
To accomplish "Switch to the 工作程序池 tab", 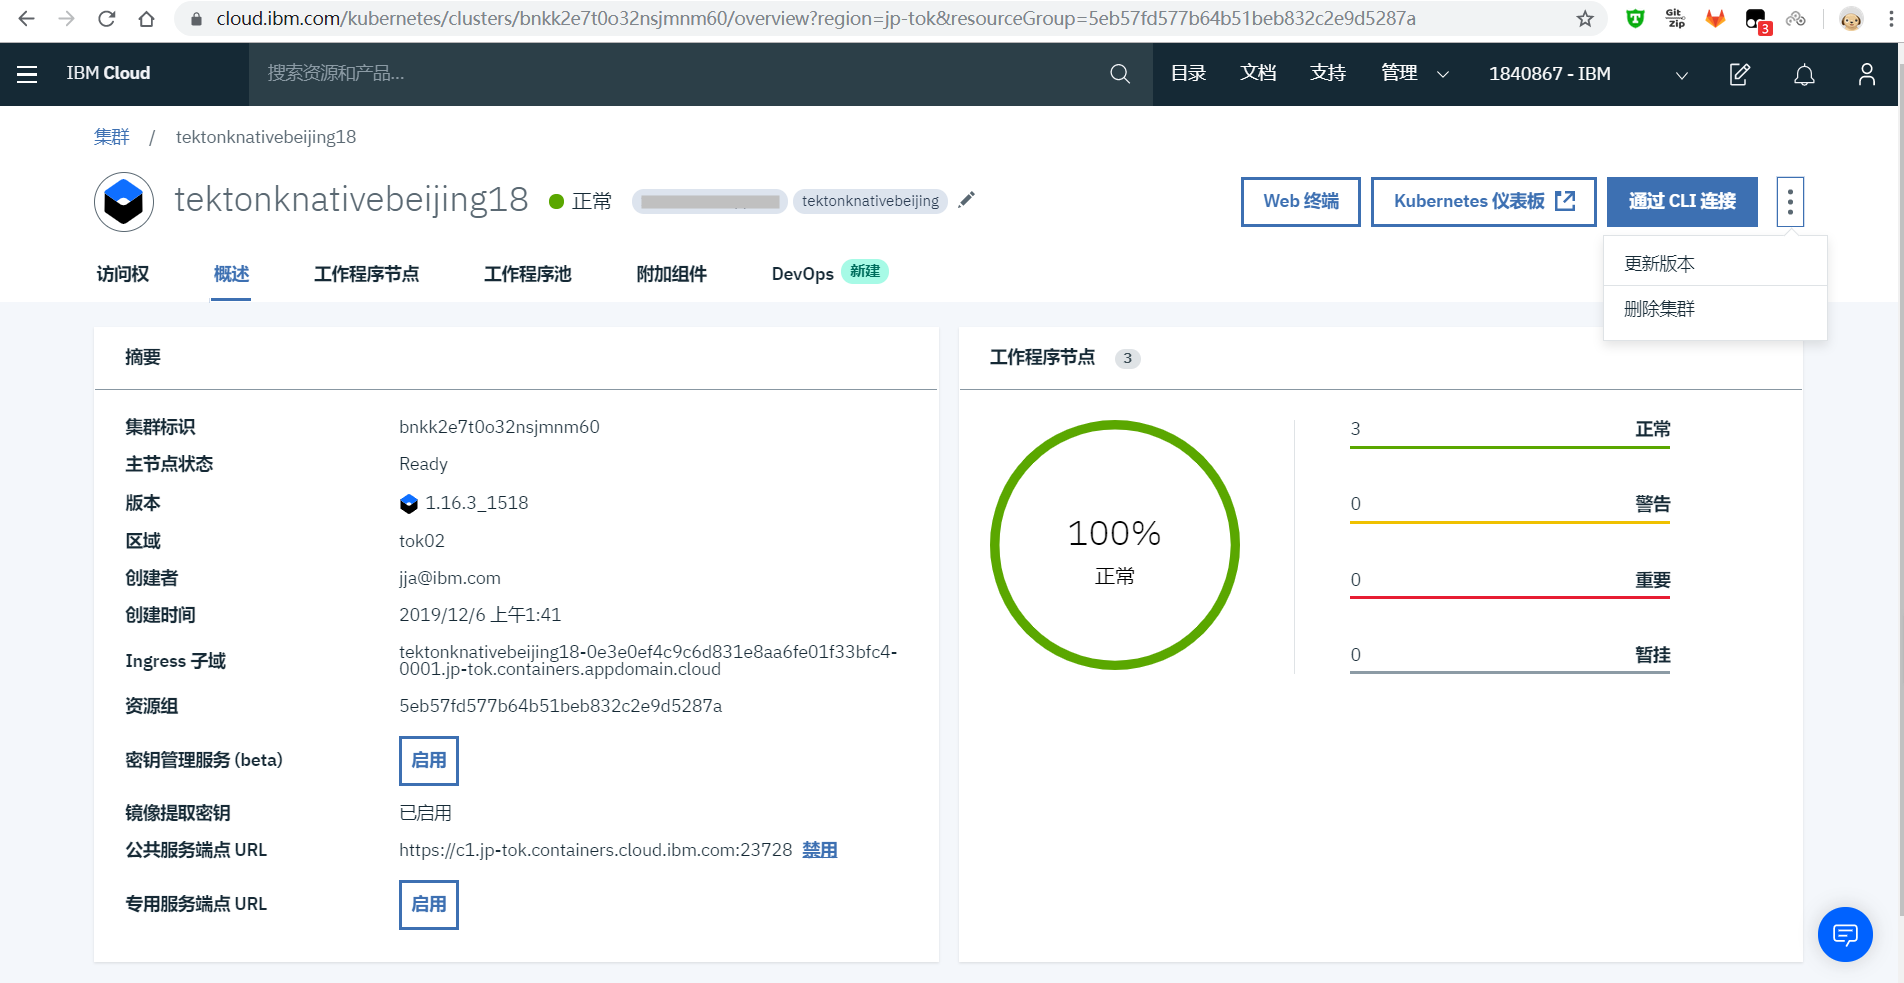I will pos(528,274).
